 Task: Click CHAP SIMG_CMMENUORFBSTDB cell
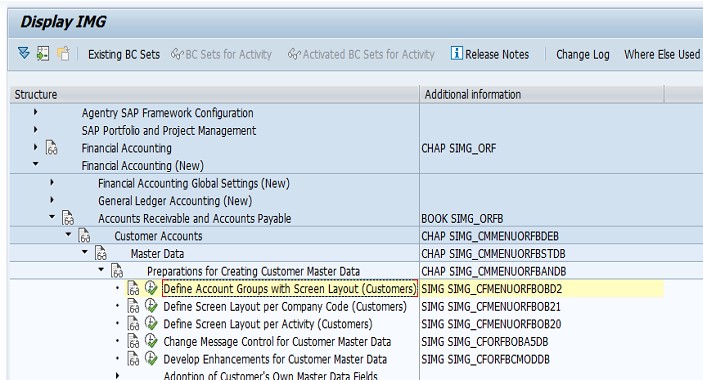(x=493, y=254)
